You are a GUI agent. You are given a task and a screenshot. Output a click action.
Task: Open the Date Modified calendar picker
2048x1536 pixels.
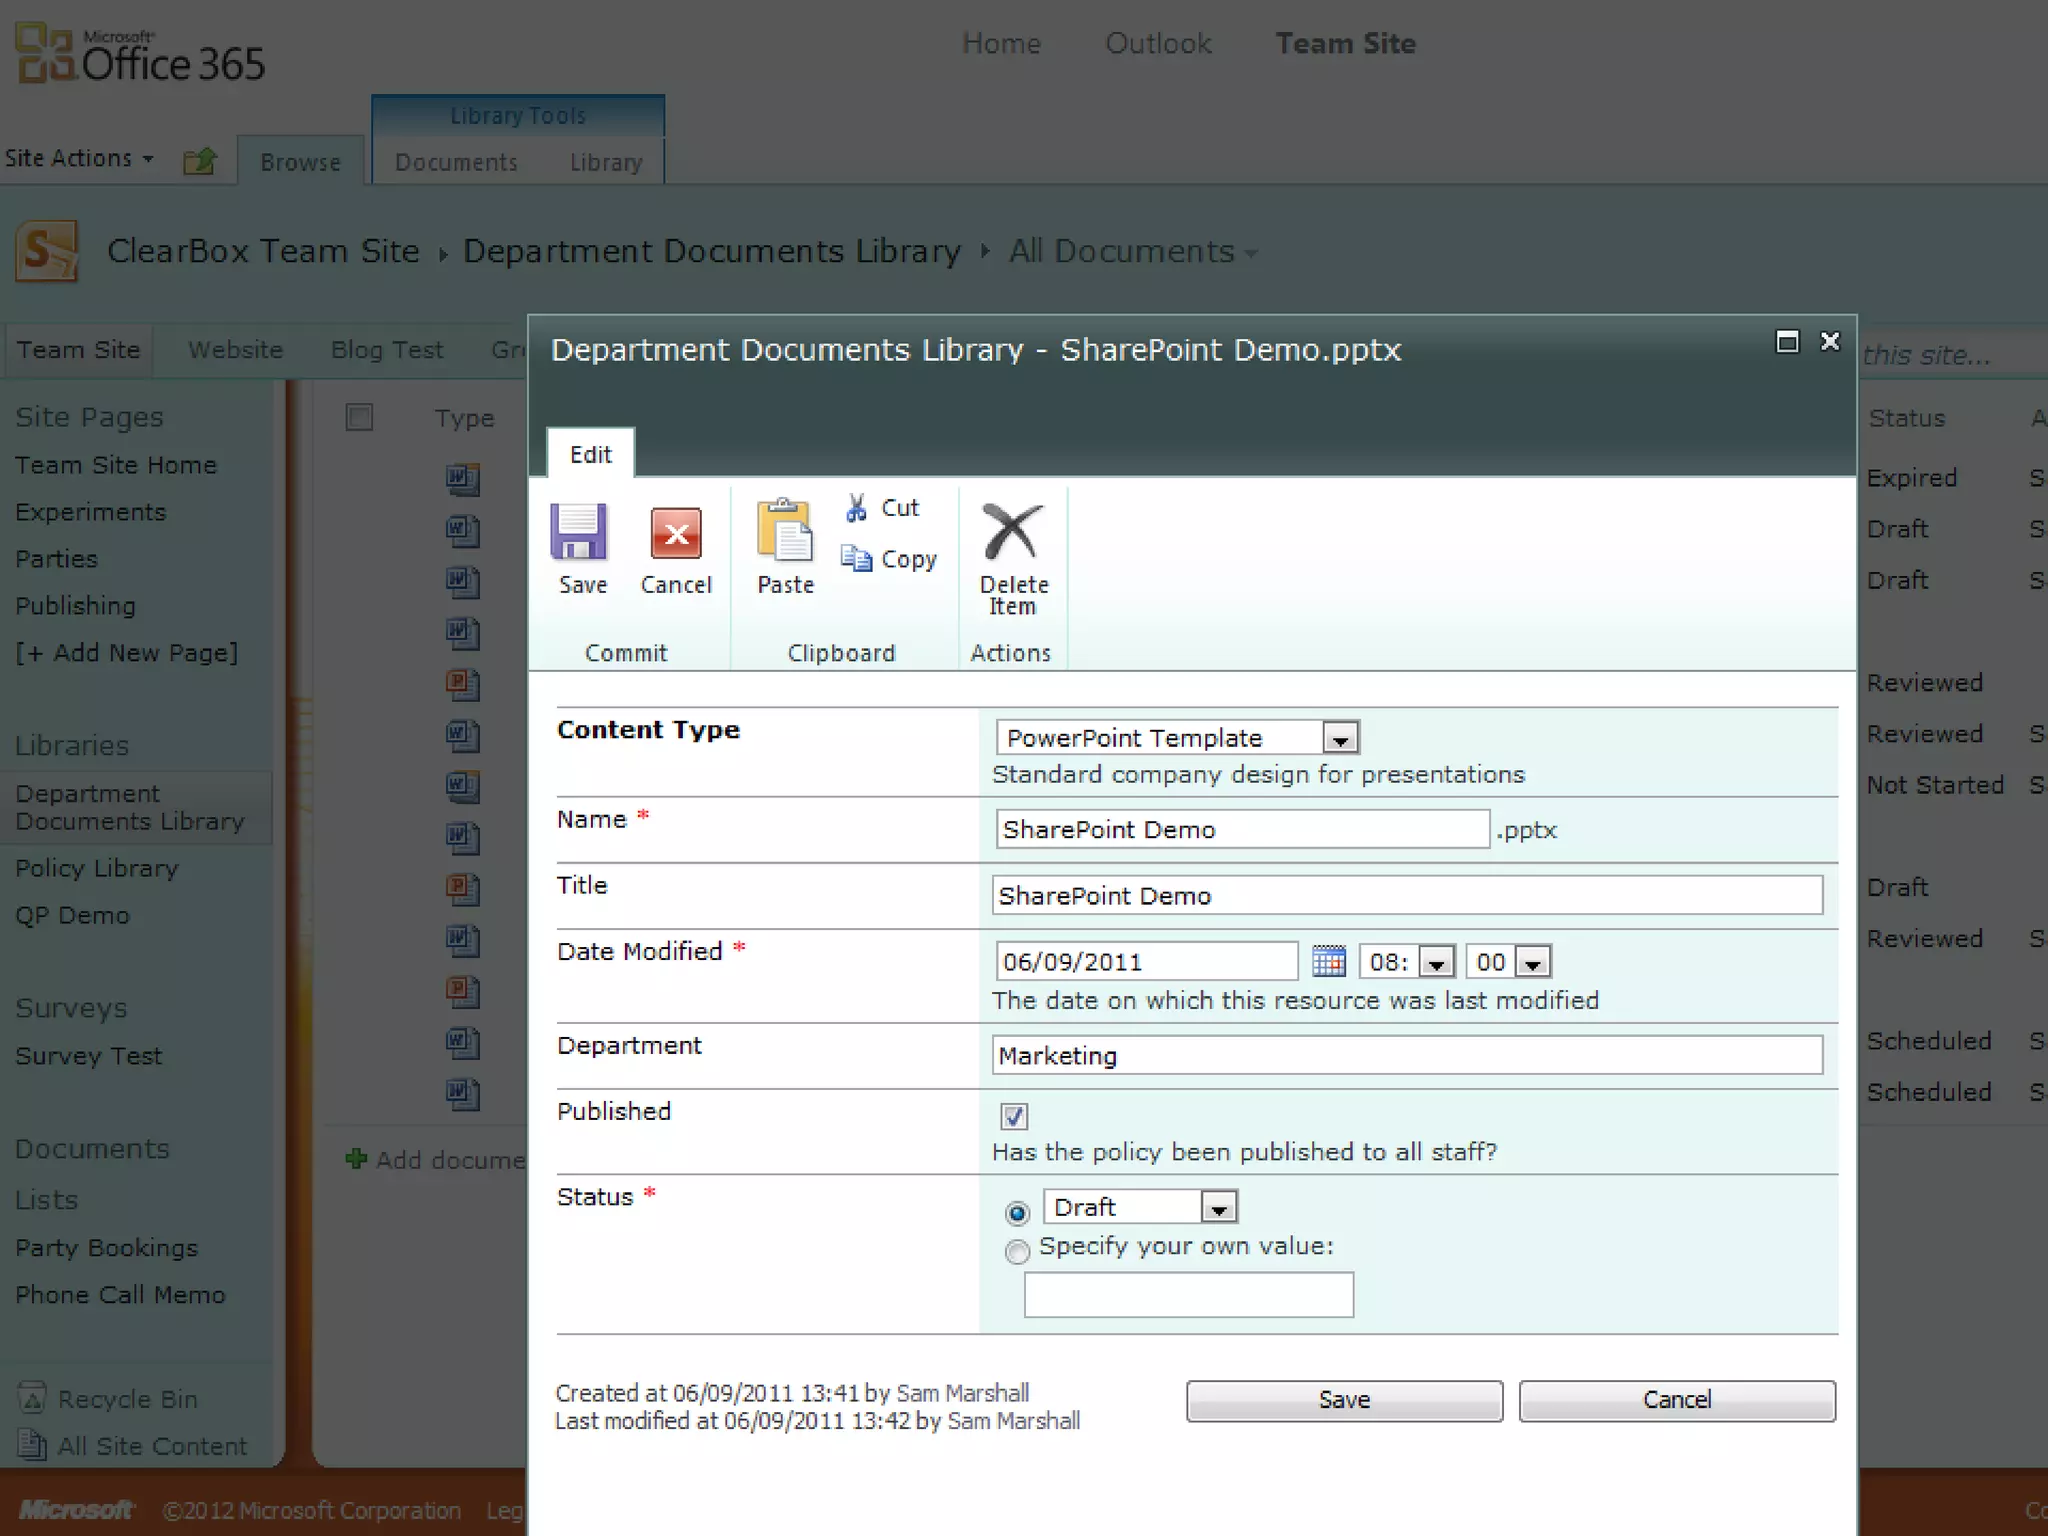[1328, 961]
